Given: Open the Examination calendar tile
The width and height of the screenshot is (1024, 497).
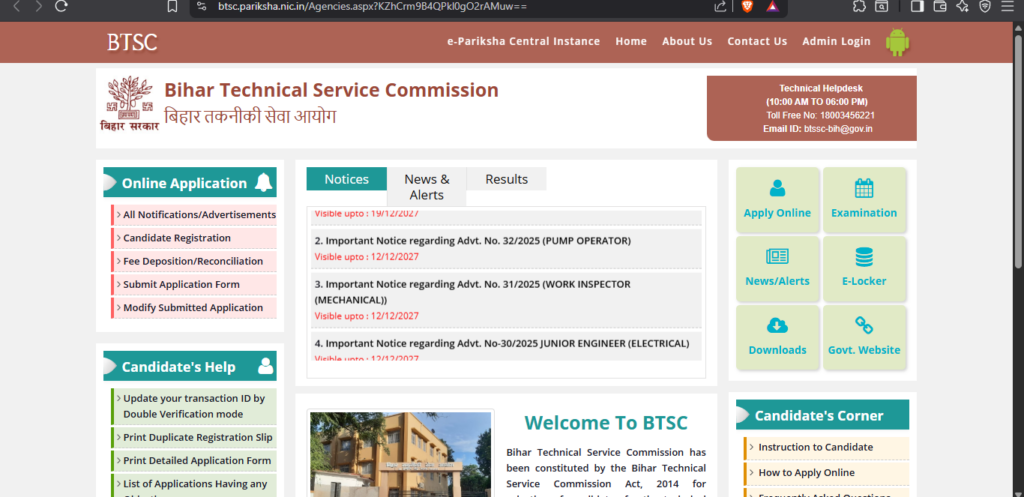Looking at the screenshot, I should (864, 200).
